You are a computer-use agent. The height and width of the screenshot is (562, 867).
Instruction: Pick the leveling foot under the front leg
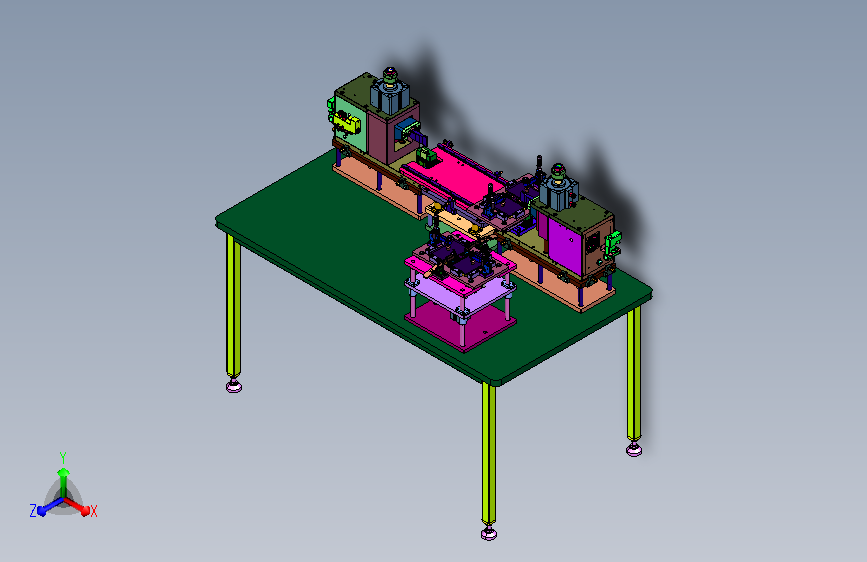point(489,533)
